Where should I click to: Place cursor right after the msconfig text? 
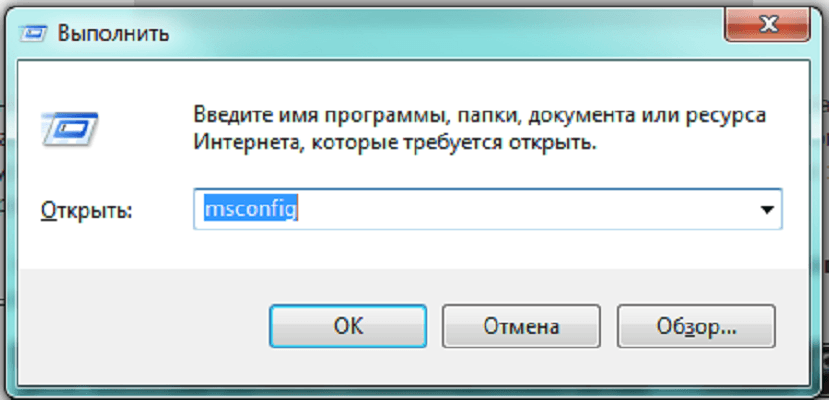tap(299, 210)
